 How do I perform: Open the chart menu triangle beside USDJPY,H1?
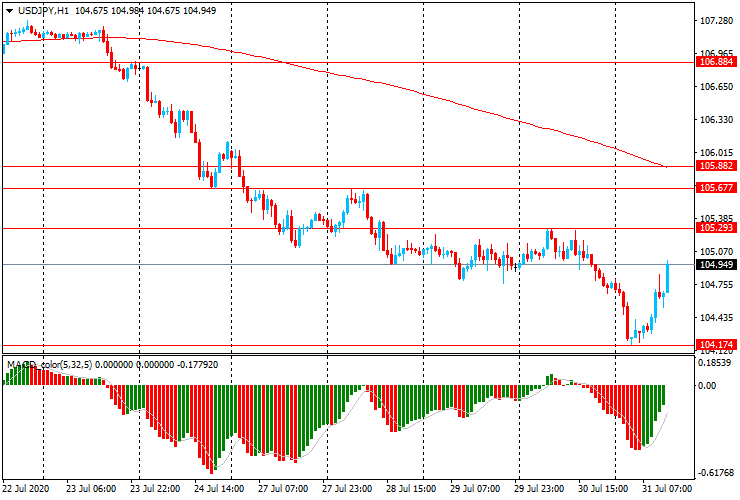tap(9, 11)
